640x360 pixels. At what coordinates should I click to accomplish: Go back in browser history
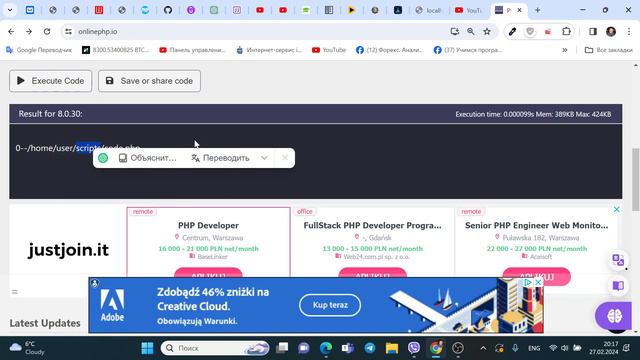click(x=11, y=31)
